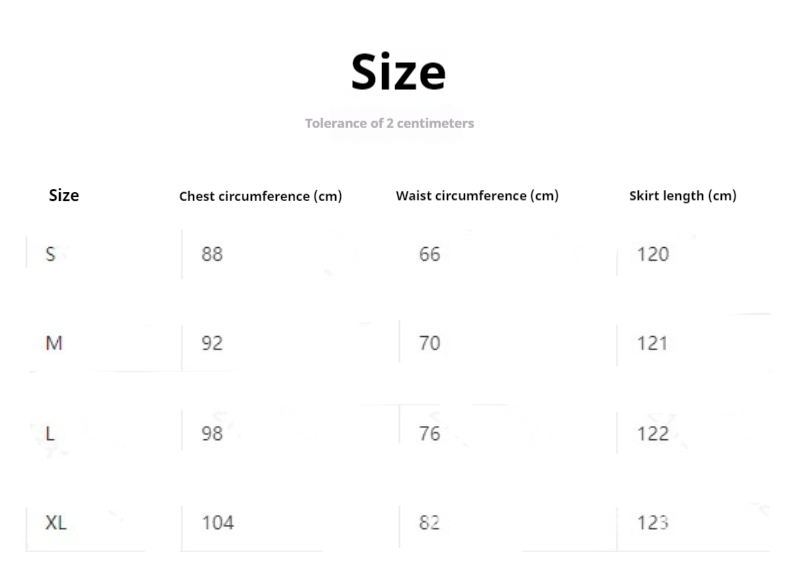Select the Waist circumference (cm) header
Viewport: 790px width, 572px height.
point(477,195)
